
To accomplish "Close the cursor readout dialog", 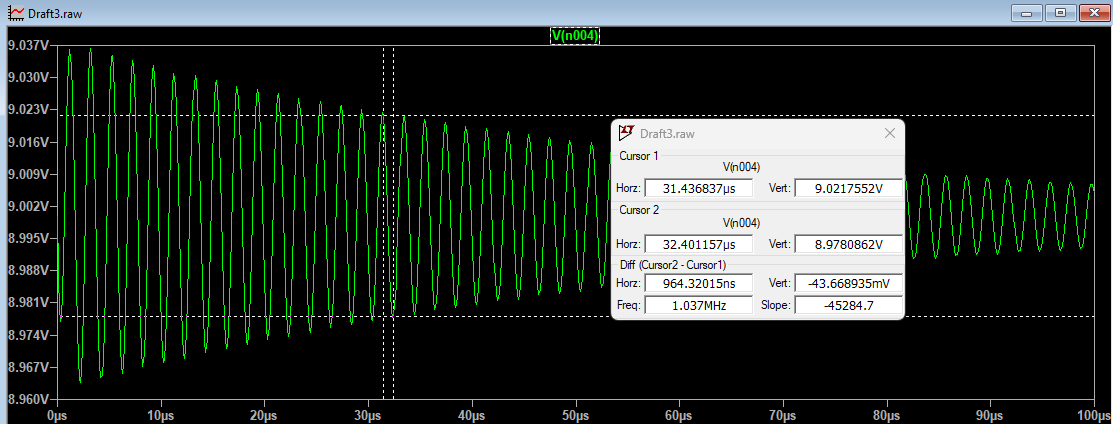I will point(889,133).
